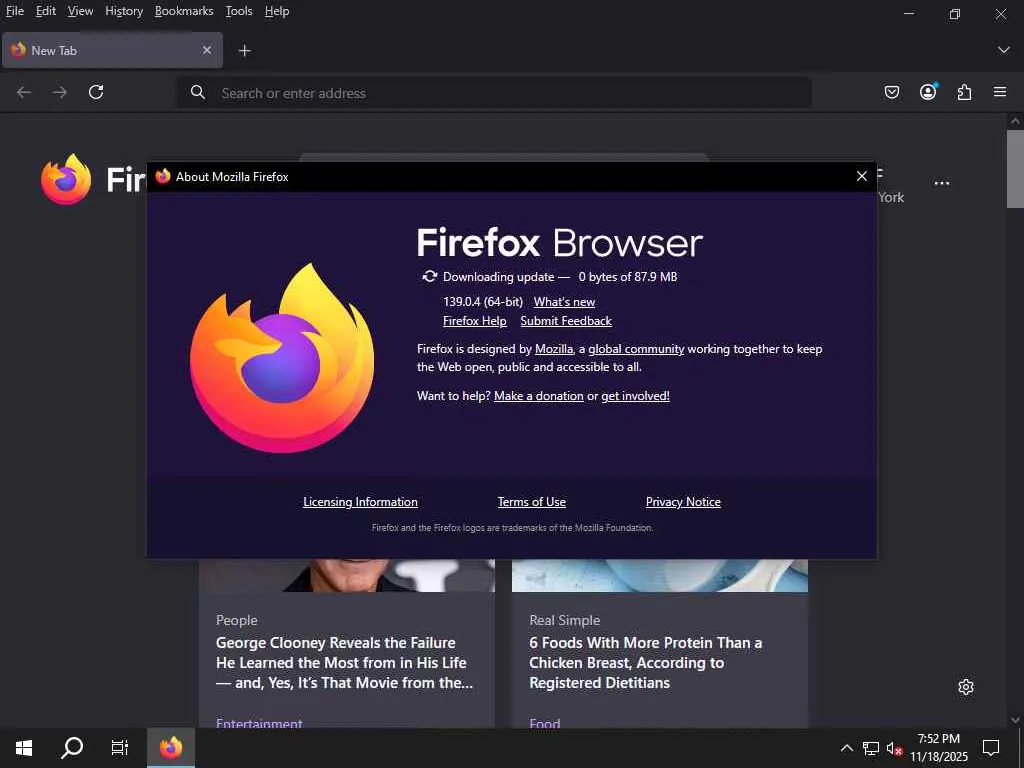Open the Help menu

click(277, 11)
